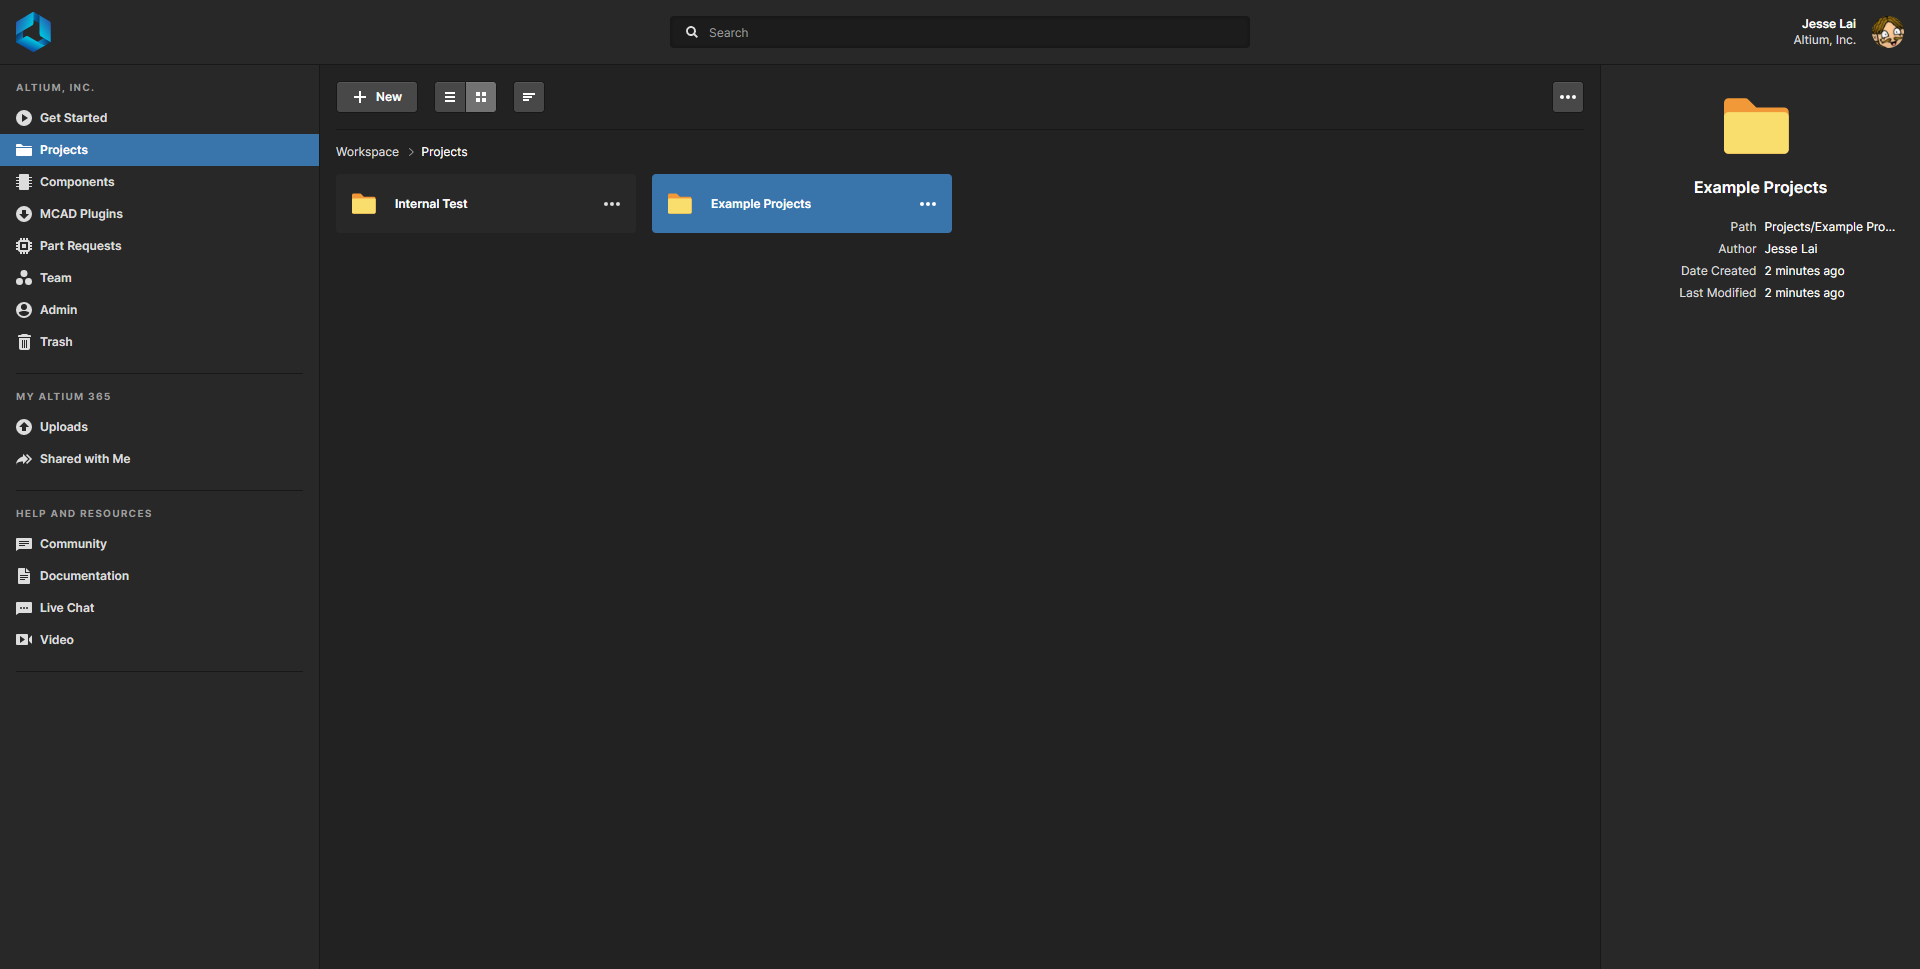This screenshot has width=1920, height=969.
Task: Open Shared with Me in sidebar
Action: (x=160, y=459)
